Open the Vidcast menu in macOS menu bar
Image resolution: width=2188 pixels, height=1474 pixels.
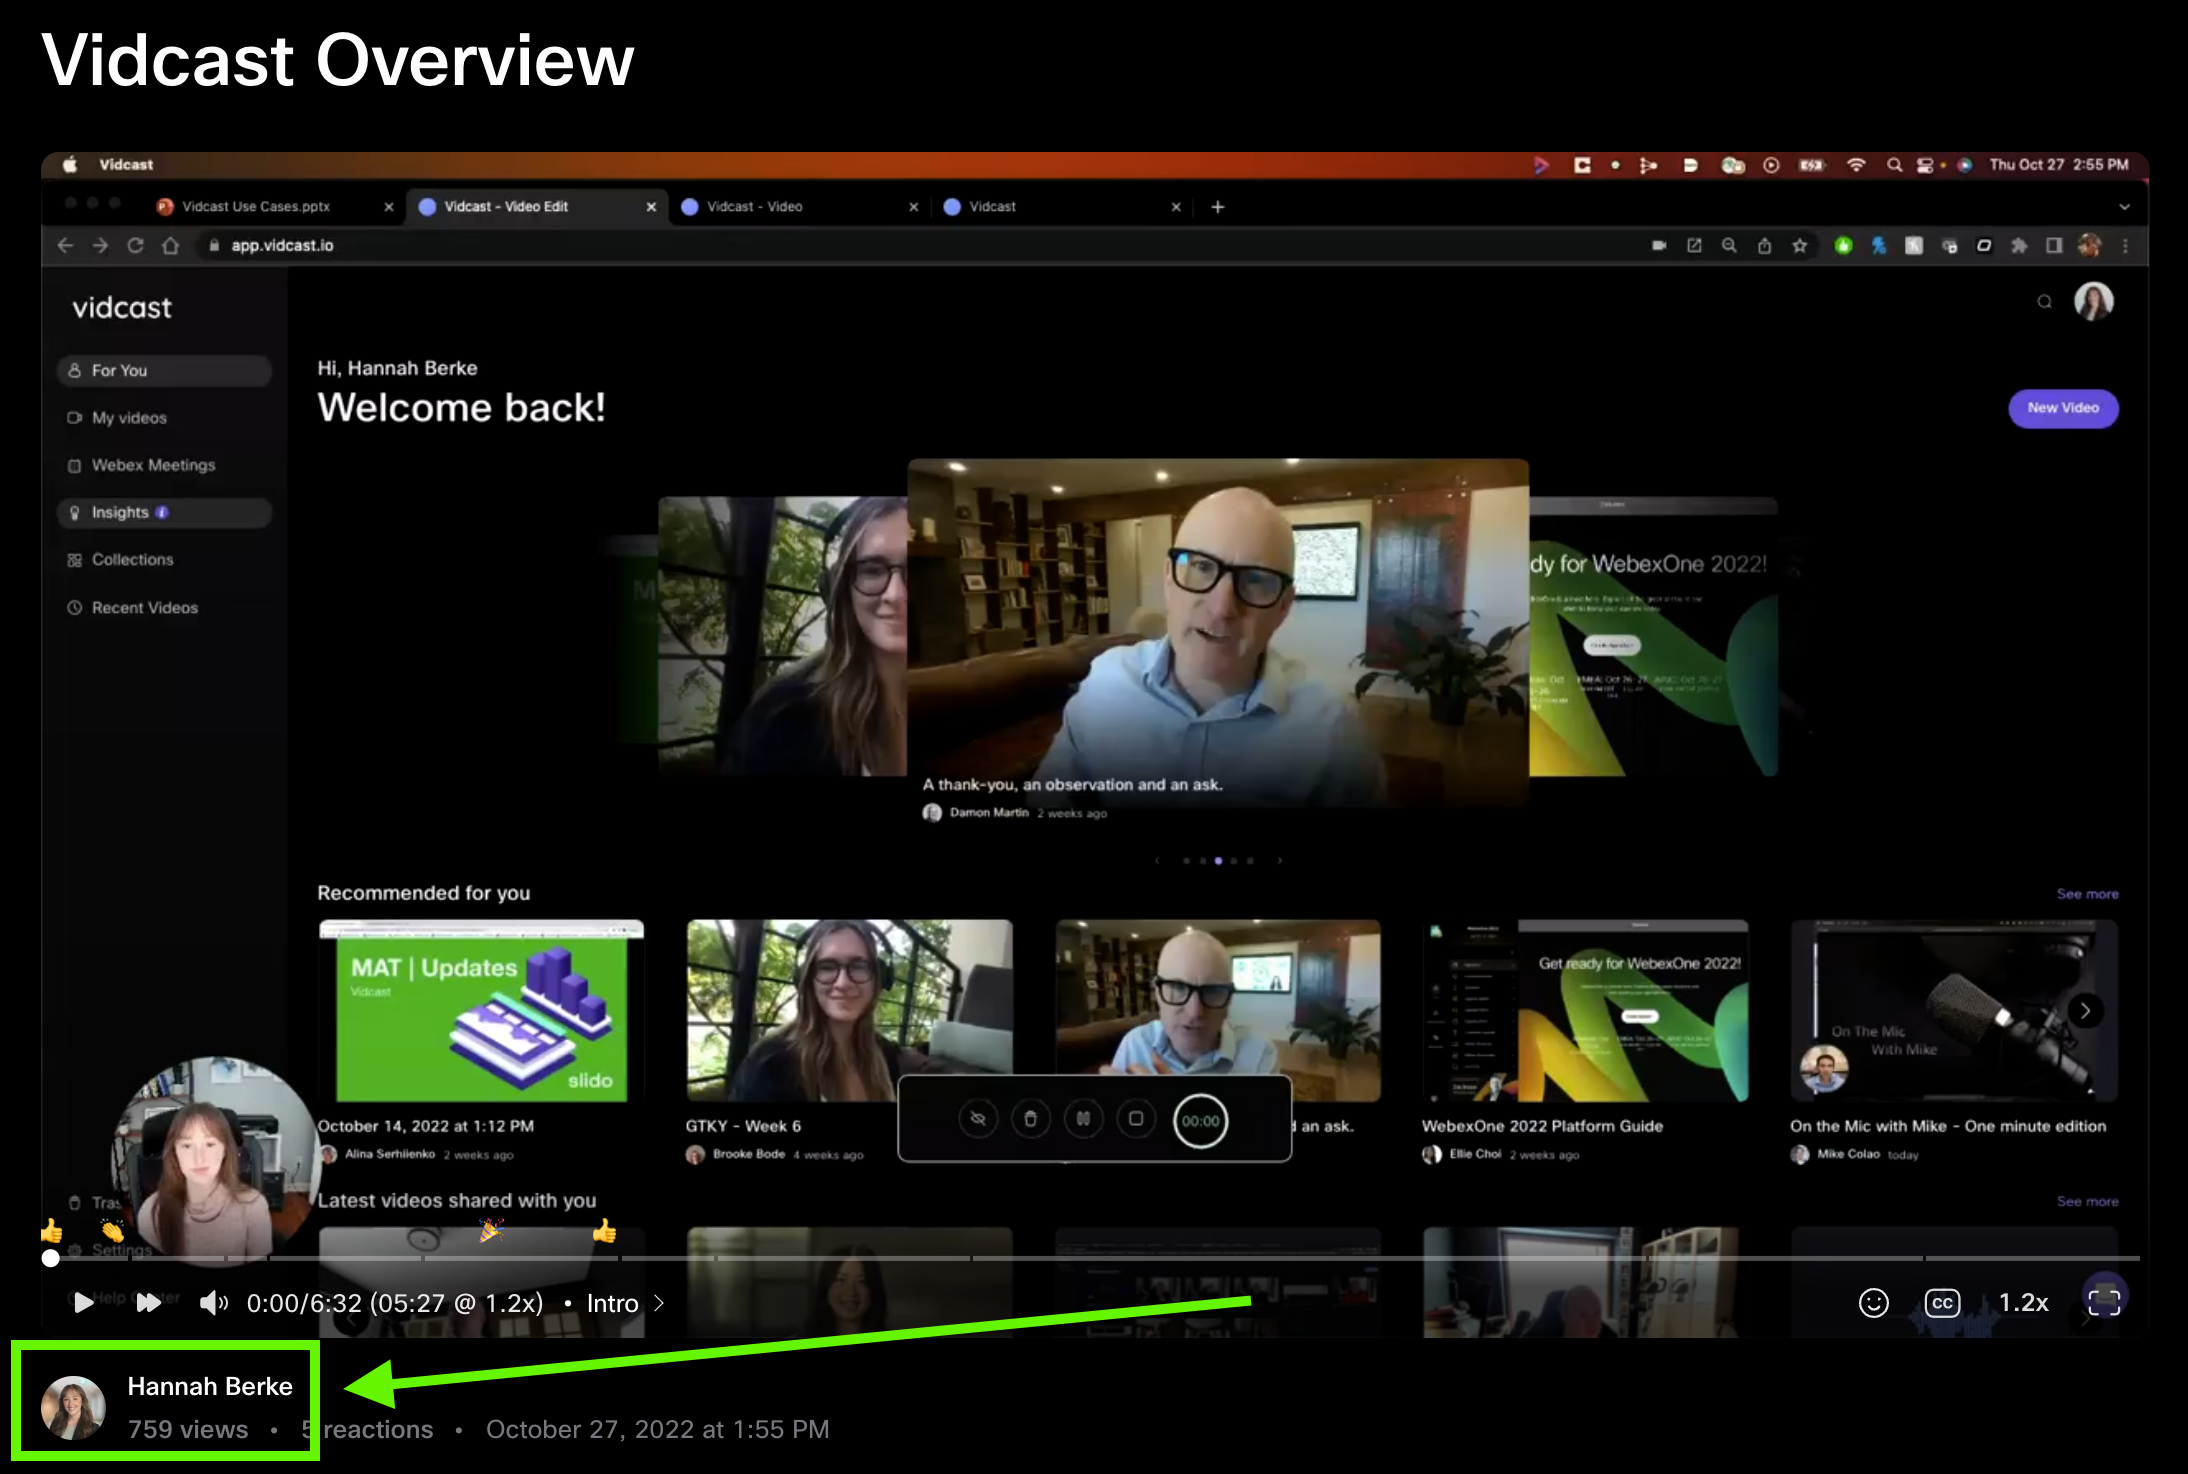pyautogui.click(x=126, y=165)
